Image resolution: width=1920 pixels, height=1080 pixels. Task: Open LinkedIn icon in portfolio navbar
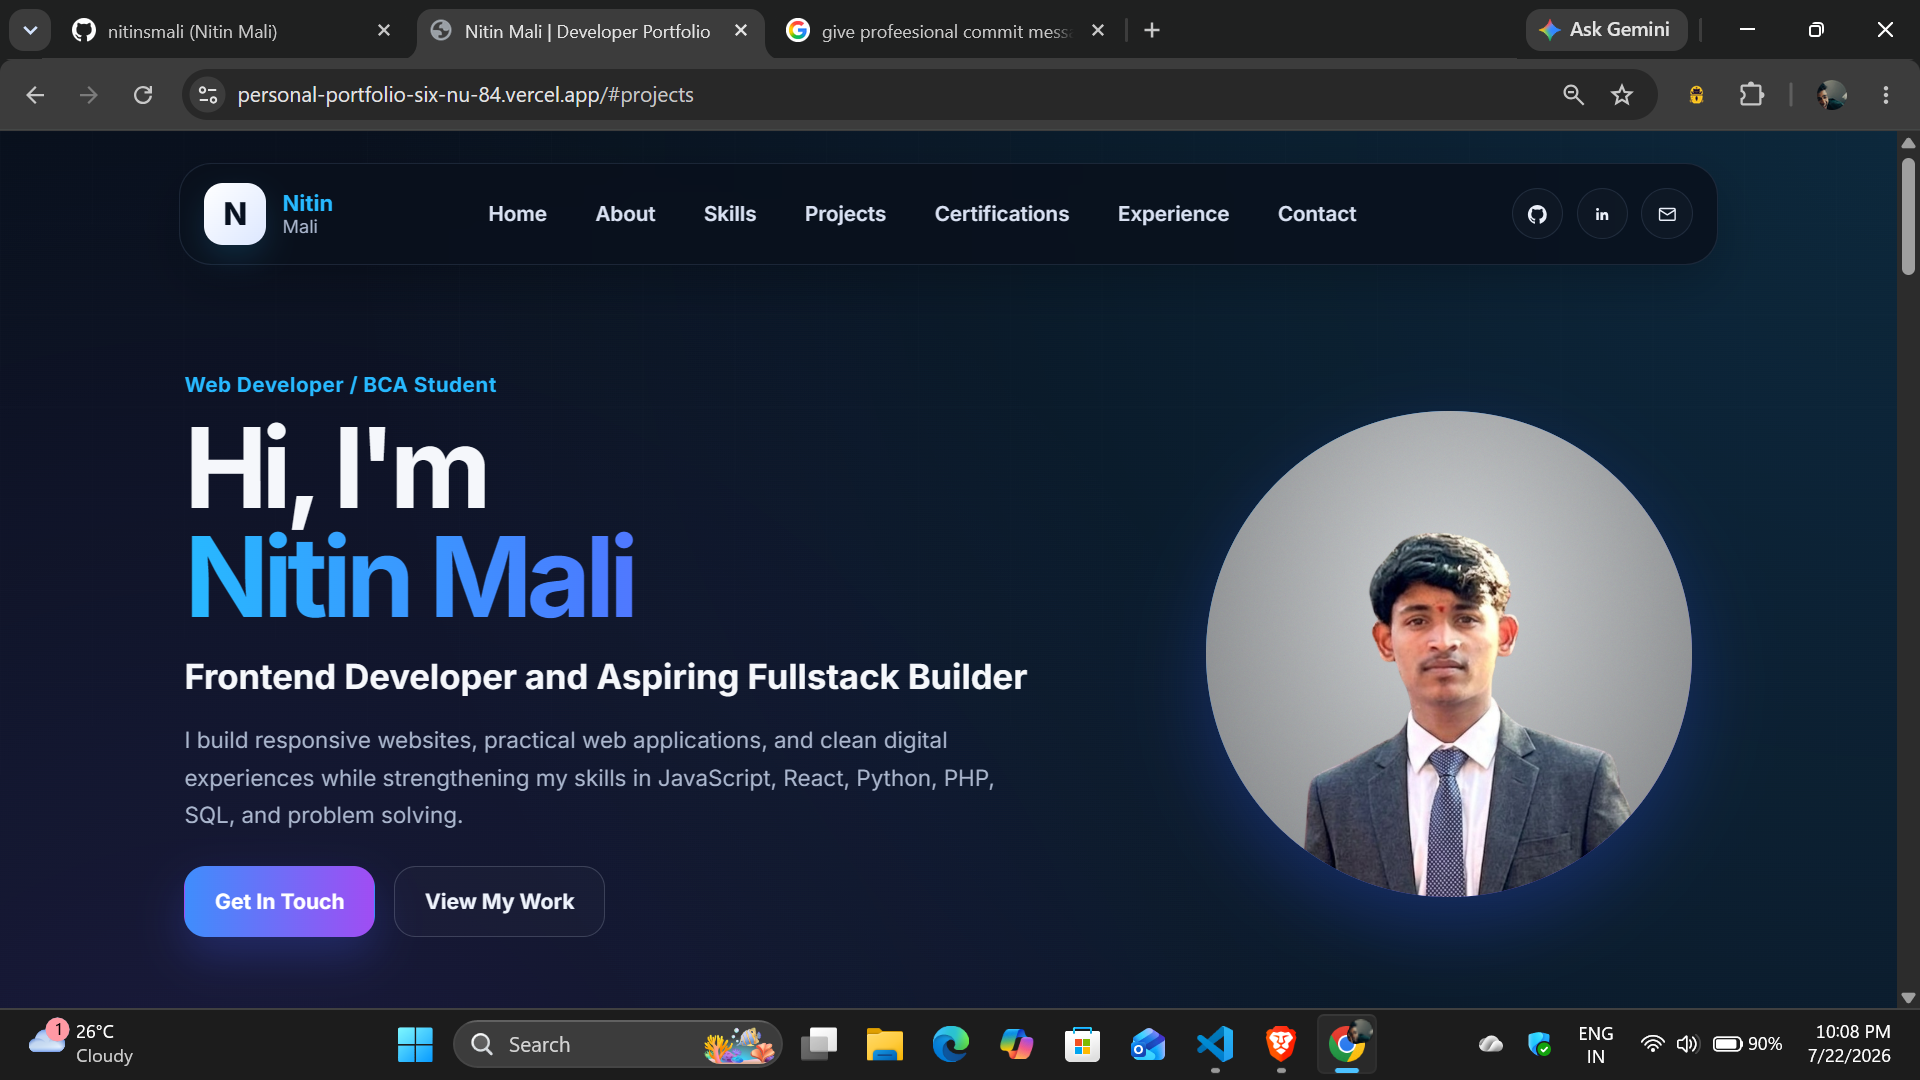1602,214
